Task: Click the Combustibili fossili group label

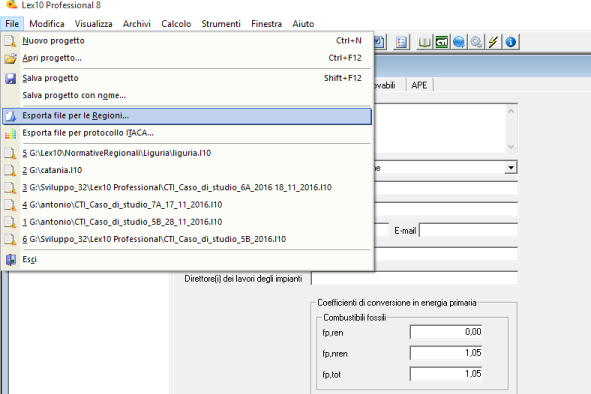Action: (x=355, y=318)
